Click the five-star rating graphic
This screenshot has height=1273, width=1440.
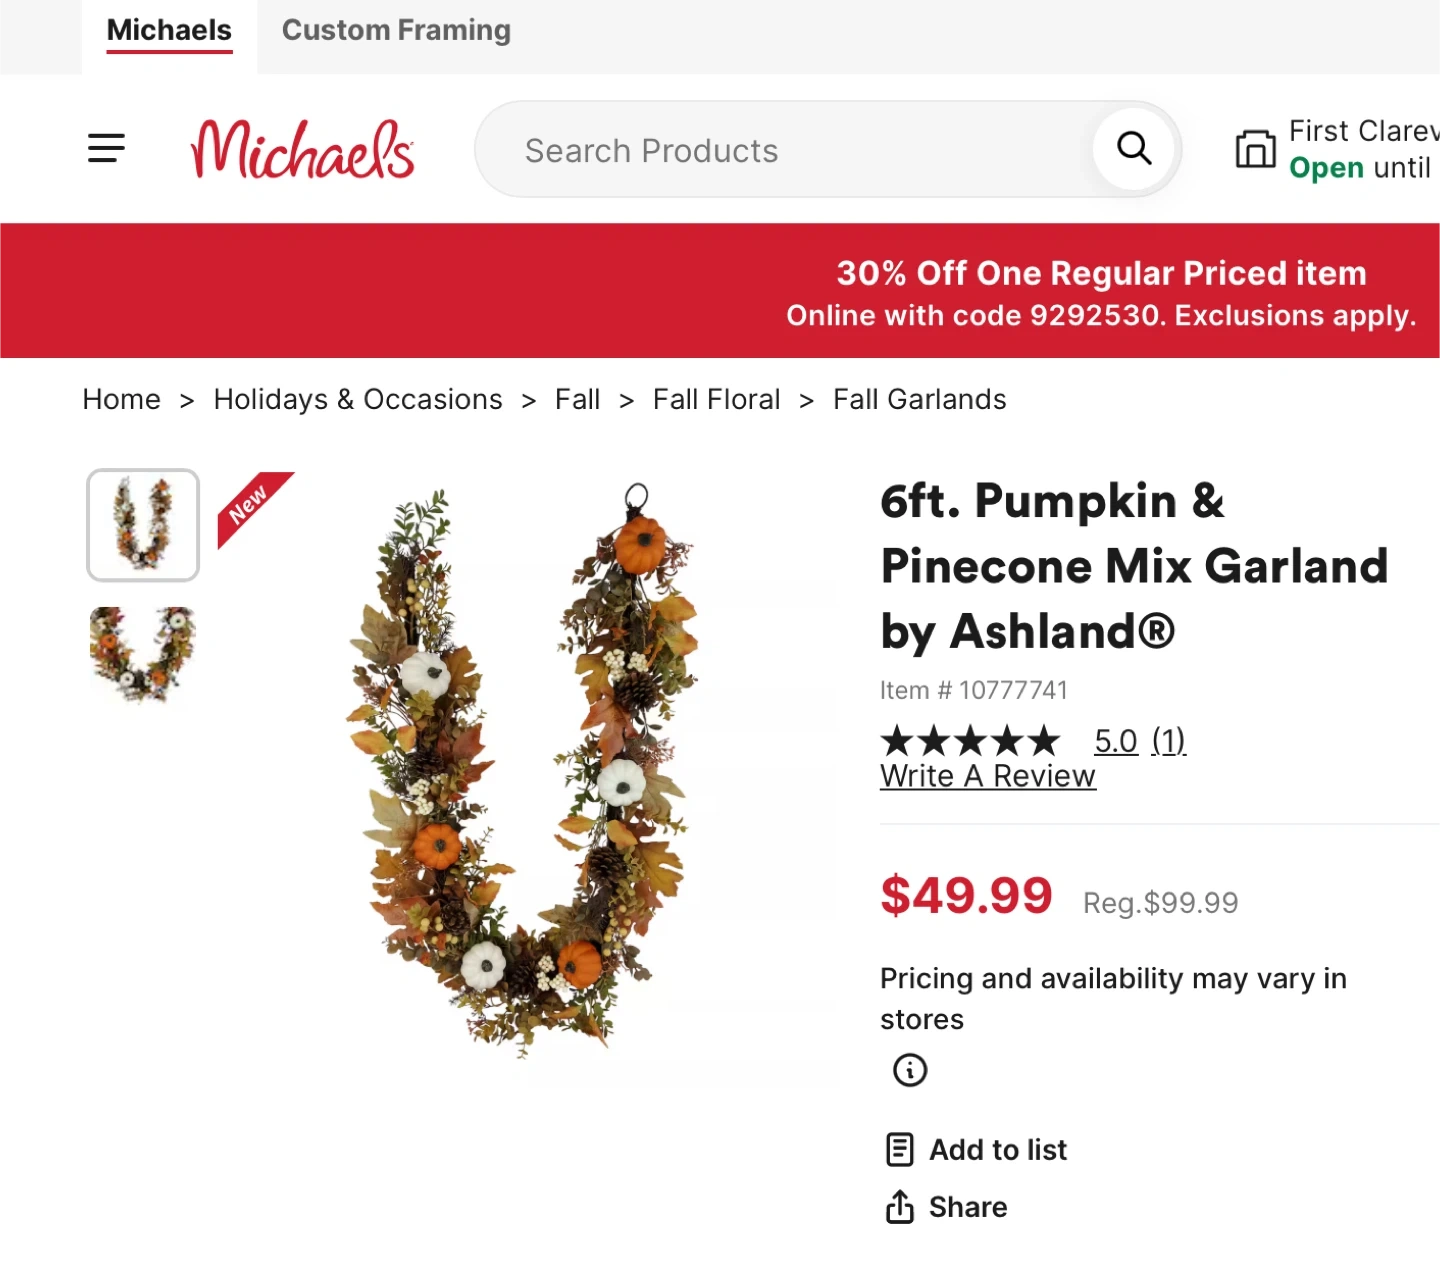(x=969, y=741)
